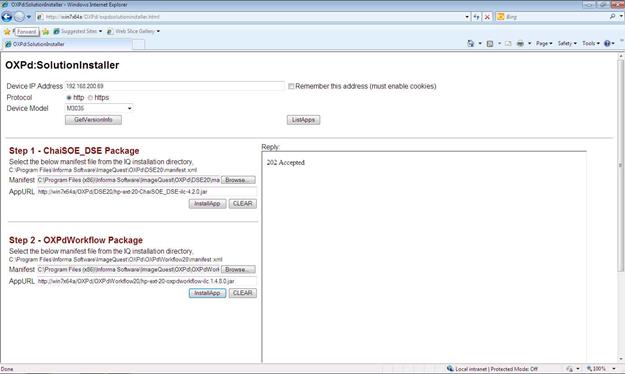Click the Refresh icon beside address bar
This screenshot has width=625, height=374.
477,17
